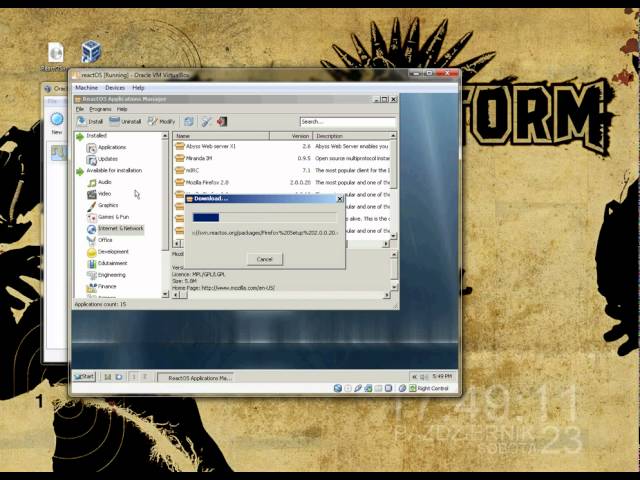
Task: Open the VirtualBox Help menu
Action: click(138, 88)
